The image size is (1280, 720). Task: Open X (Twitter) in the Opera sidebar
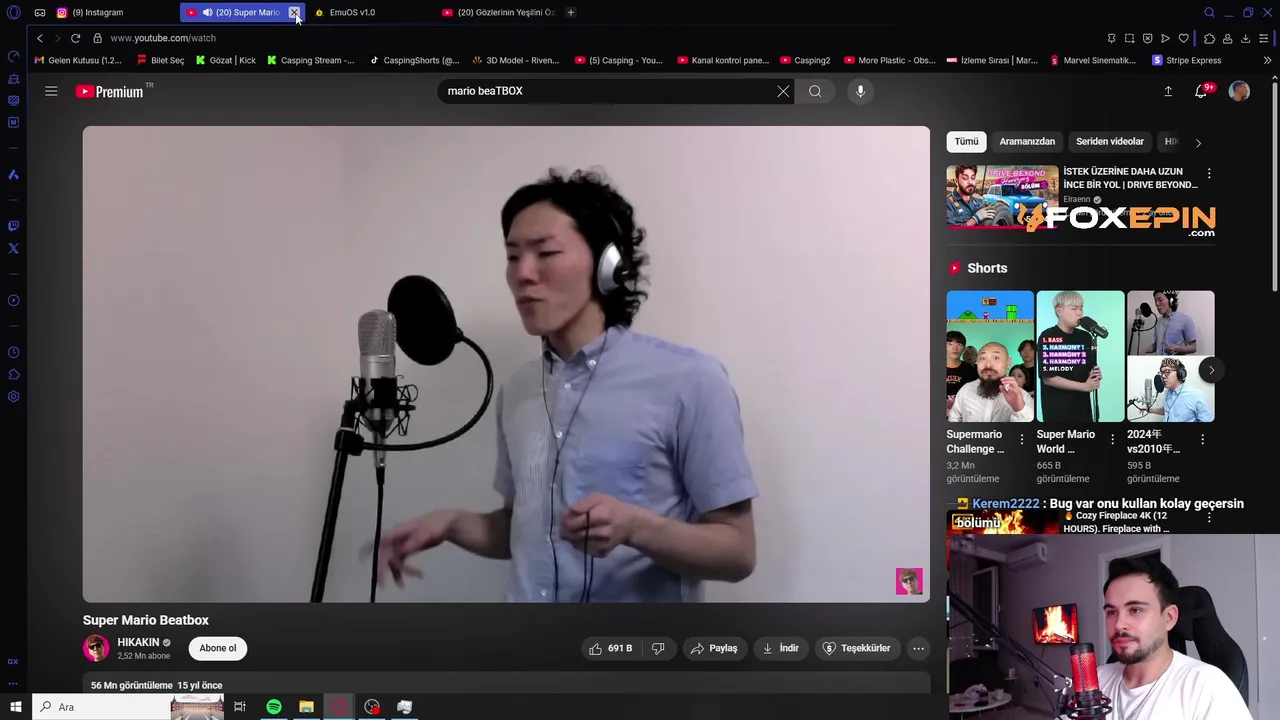pyautogui.click(x=13, y=248)
